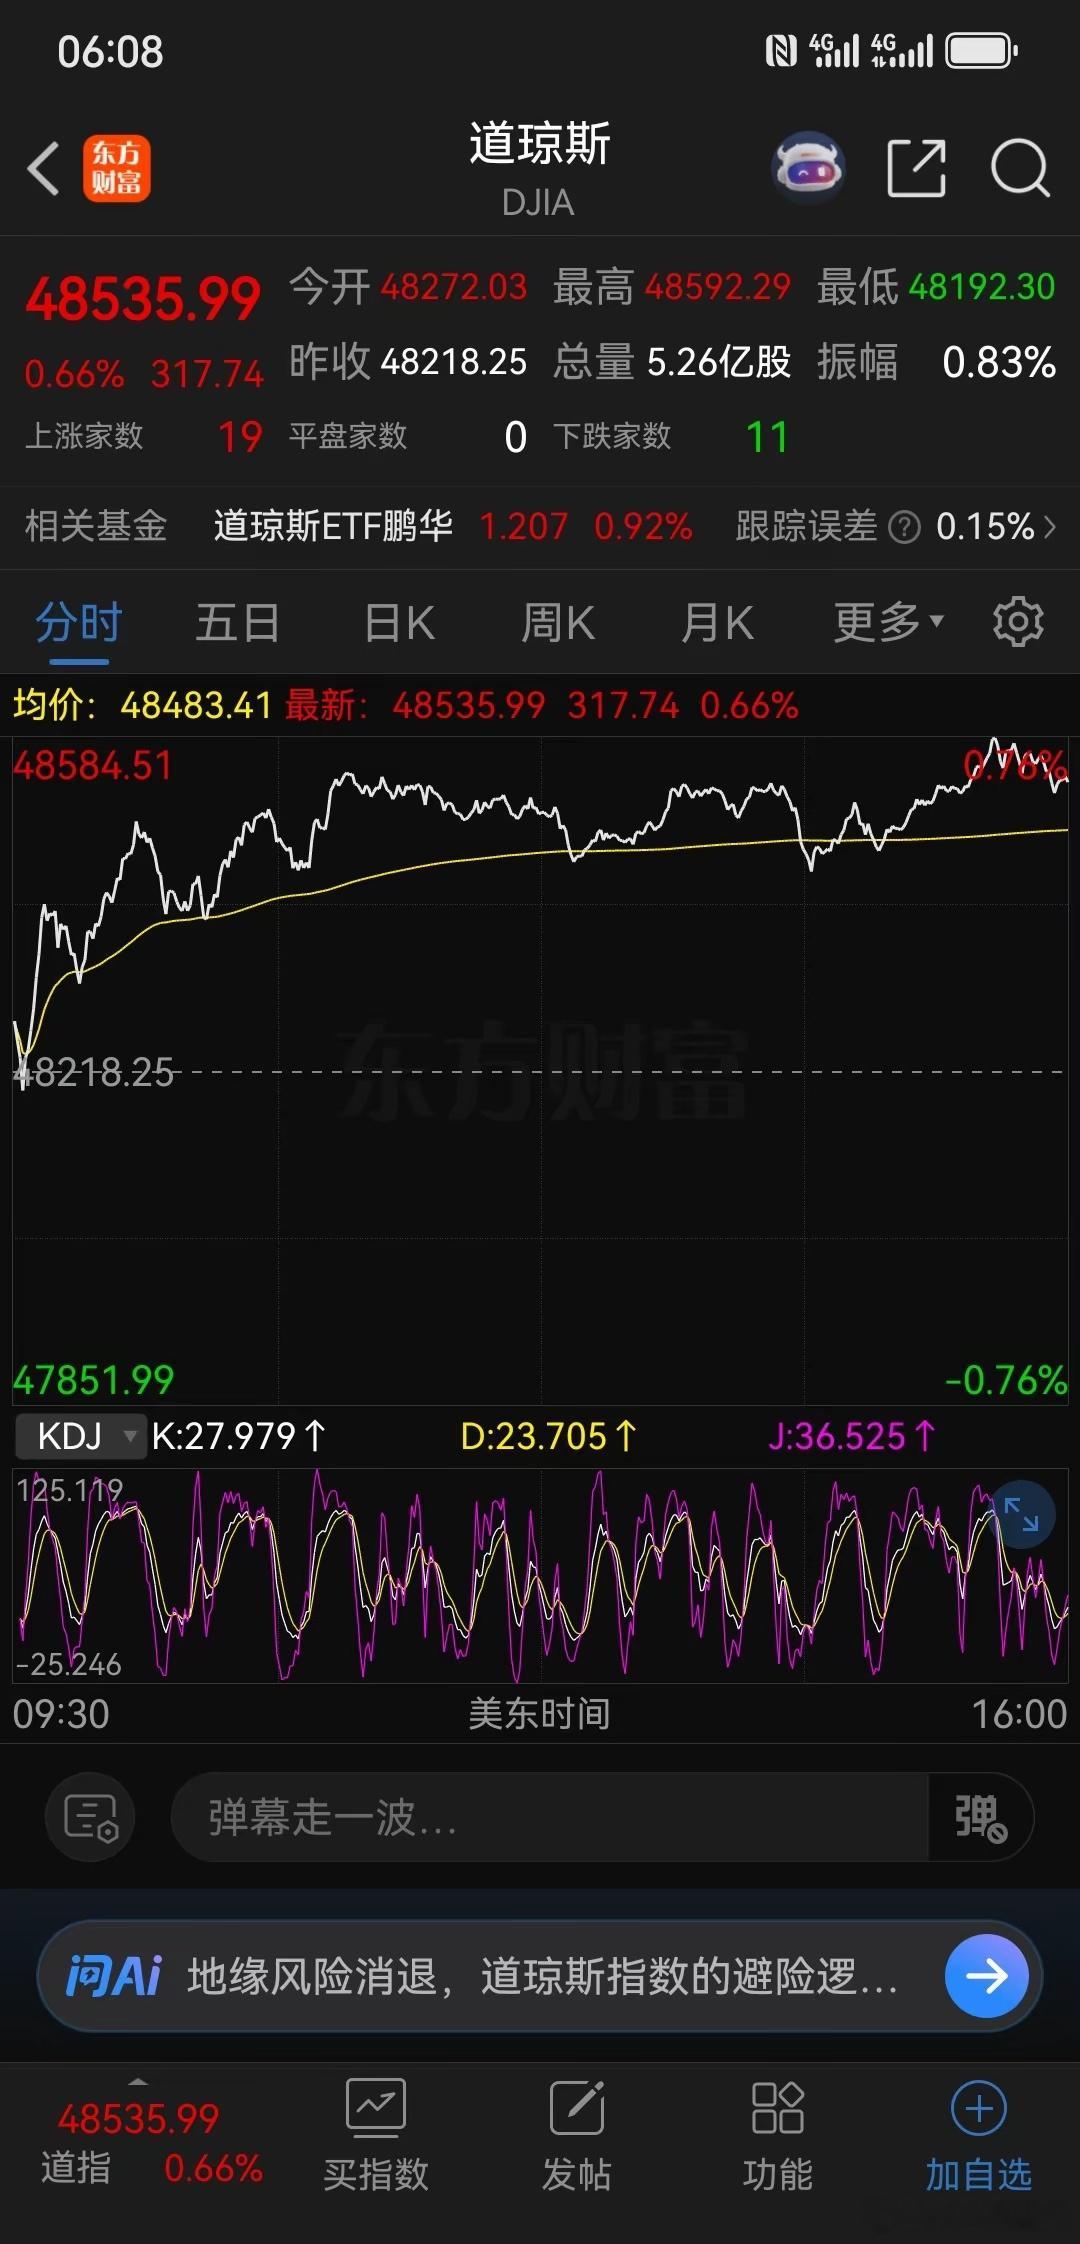This screenshot has height=2244, width=1080.
Task: Tap the intraday price chart area
Action: pyautogui.click(x=540, y=1070)
